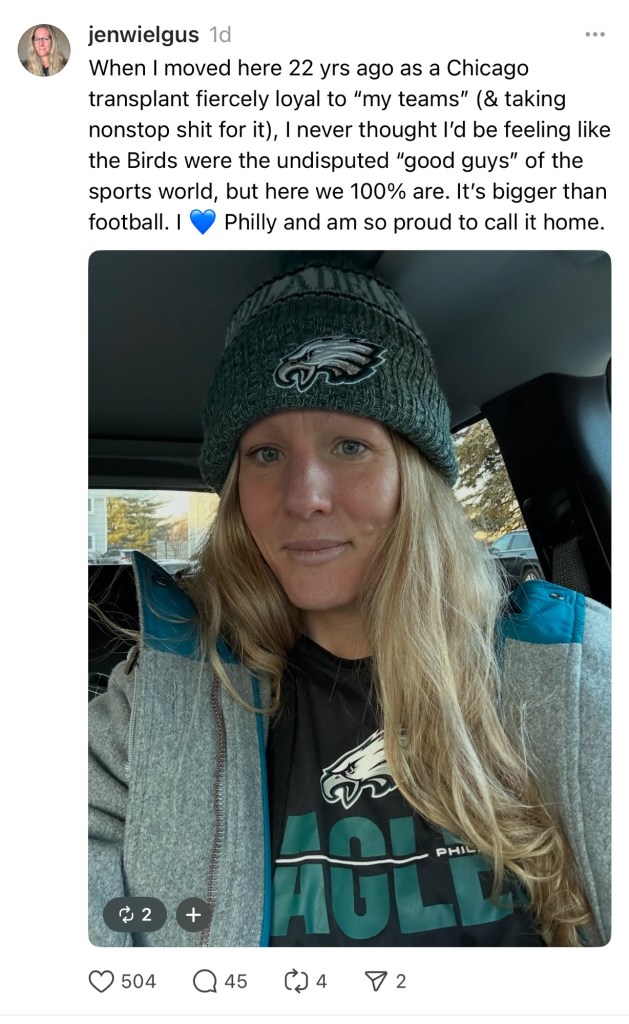Repost using the arrows icon below photo

pyautogui.click(x=295, y=981)
